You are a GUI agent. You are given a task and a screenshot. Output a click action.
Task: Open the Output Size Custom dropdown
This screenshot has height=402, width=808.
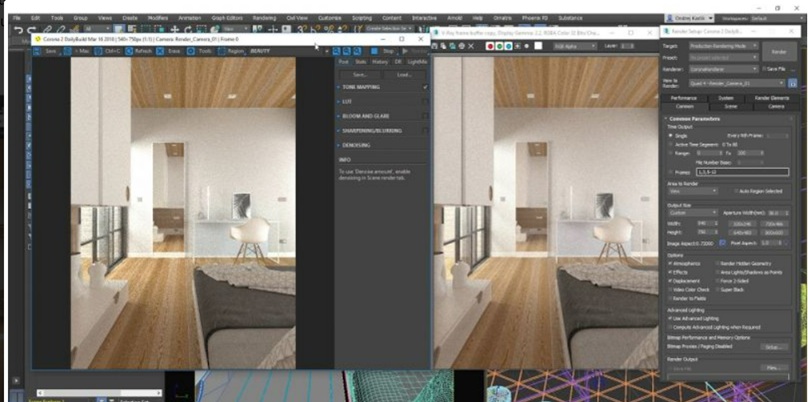coord(692,212)
